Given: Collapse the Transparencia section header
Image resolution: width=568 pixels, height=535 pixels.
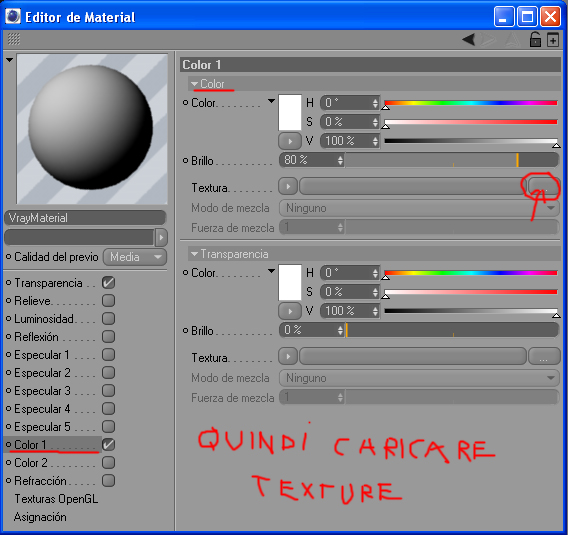Looking at the screenshot, I should [x=374, y=254].
